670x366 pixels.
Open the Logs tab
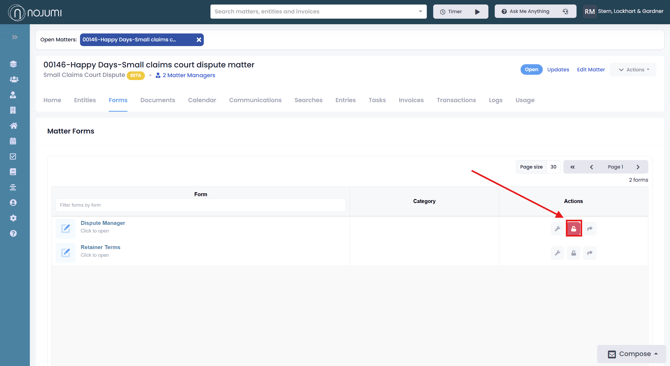click(496, 100)
